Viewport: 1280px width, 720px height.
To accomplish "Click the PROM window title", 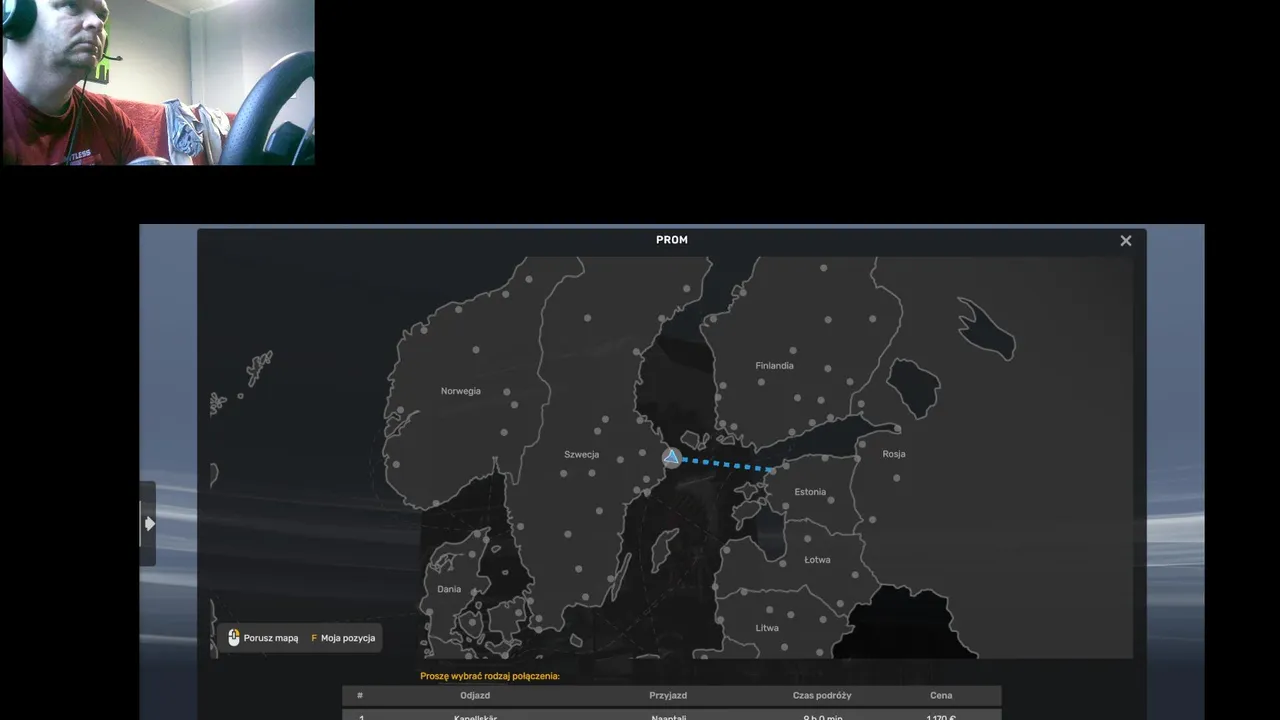I will [x=672, y=240].
